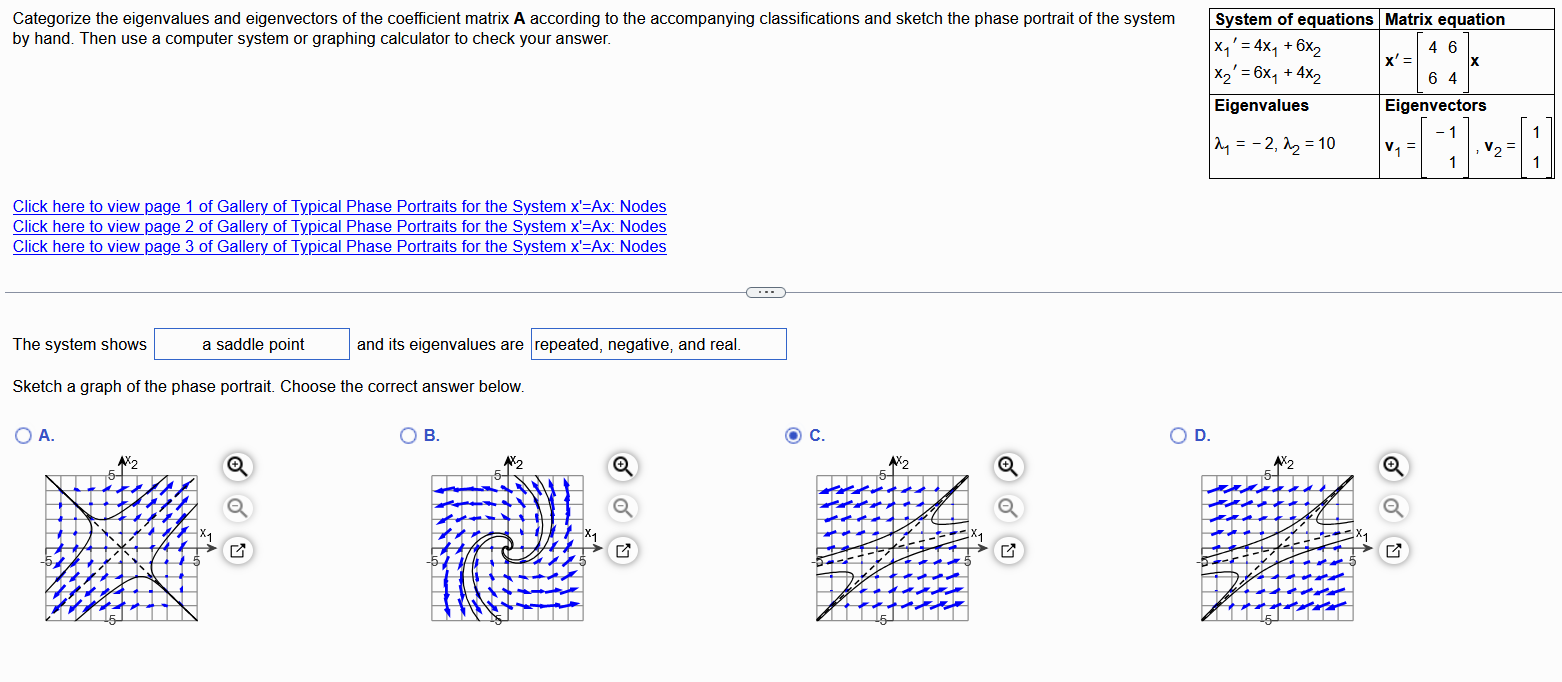Select answer choice D

coord(1177,435)
